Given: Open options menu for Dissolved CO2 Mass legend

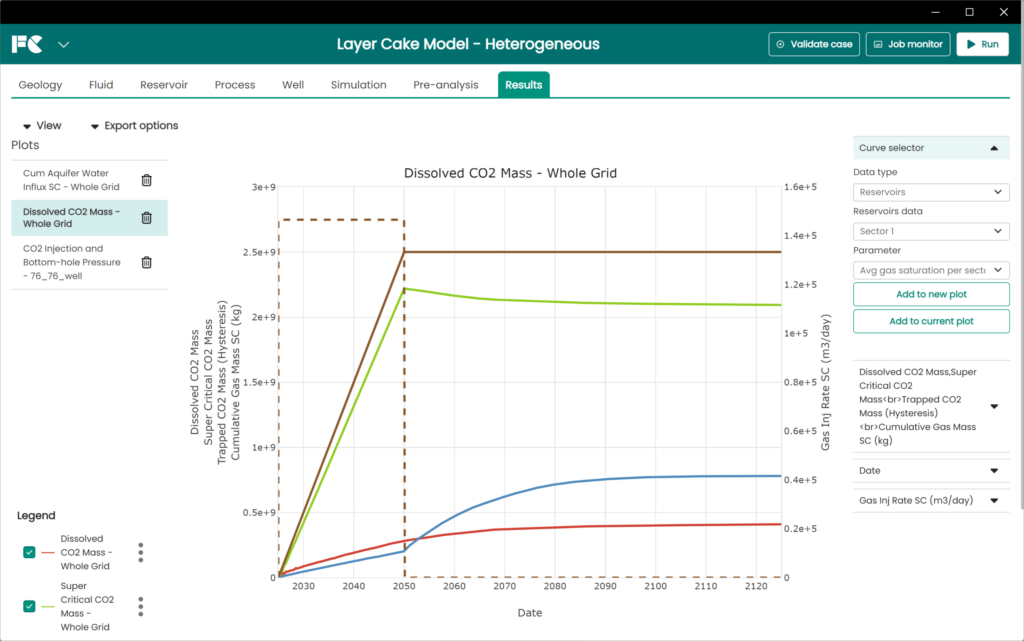Looking at the screenshot, I should click(x=141, y=553).
